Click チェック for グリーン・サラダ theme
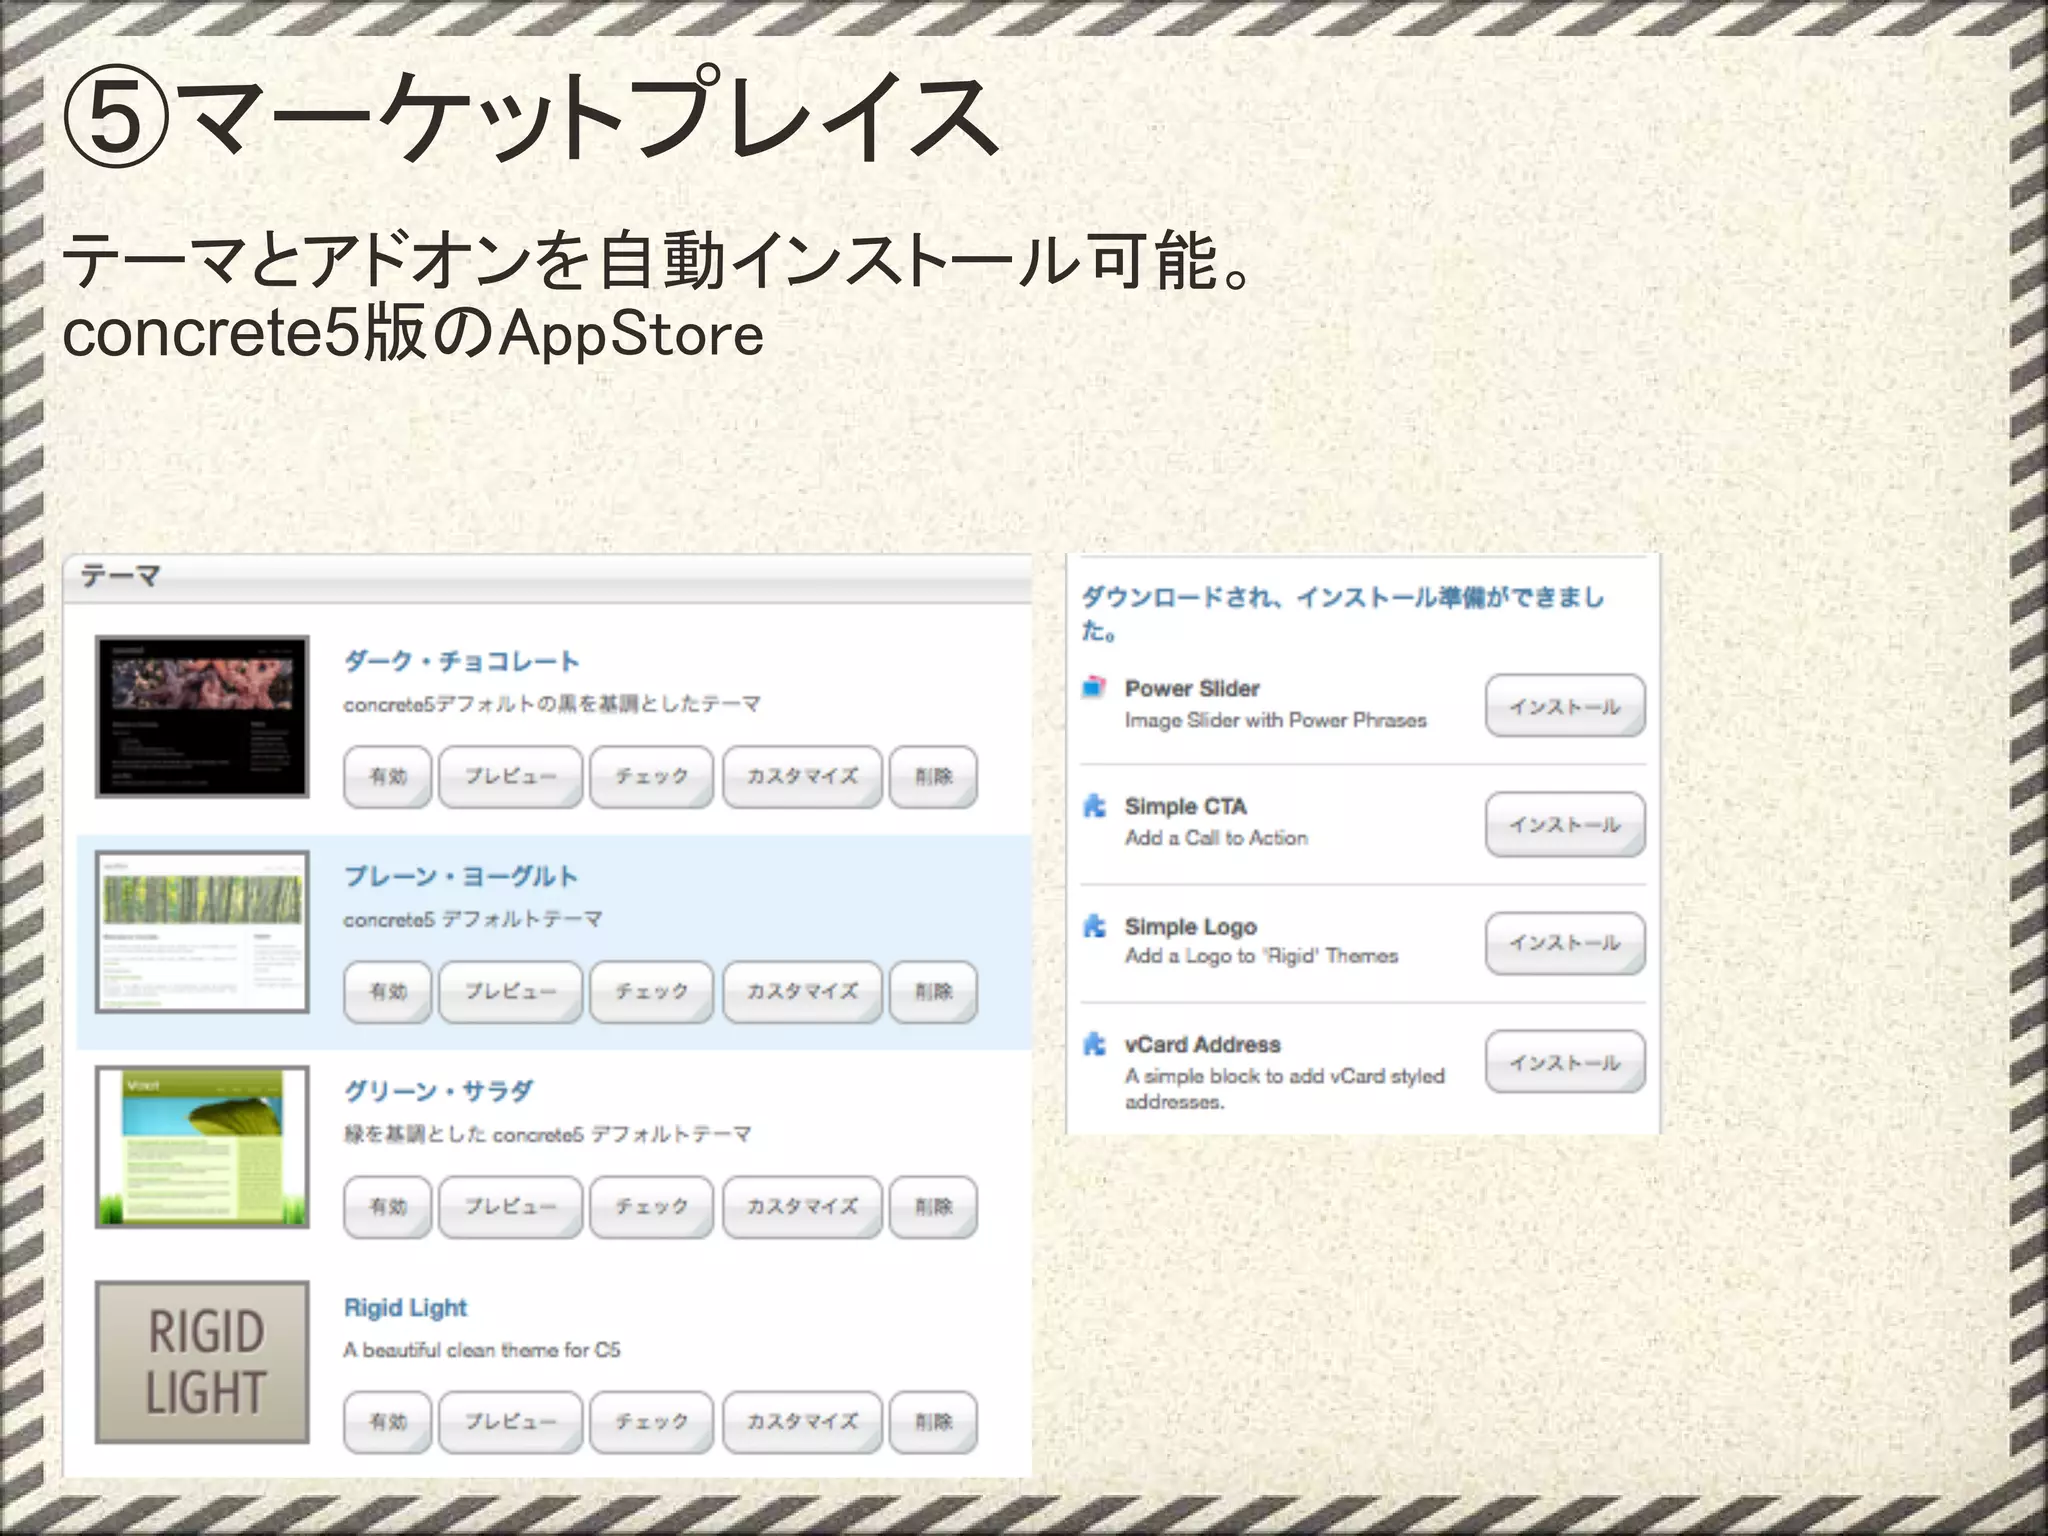Viewport: 2048px width, 1536px height. pyautogui.click(x=651, y=1206)
